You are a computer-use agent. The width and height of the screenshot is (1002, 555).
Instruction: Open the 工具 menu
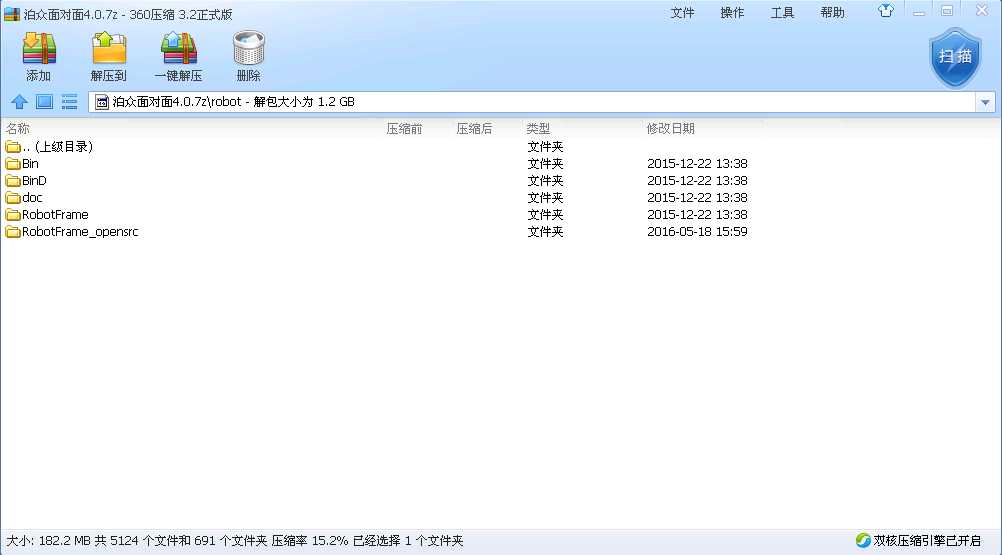pos(782,13)
